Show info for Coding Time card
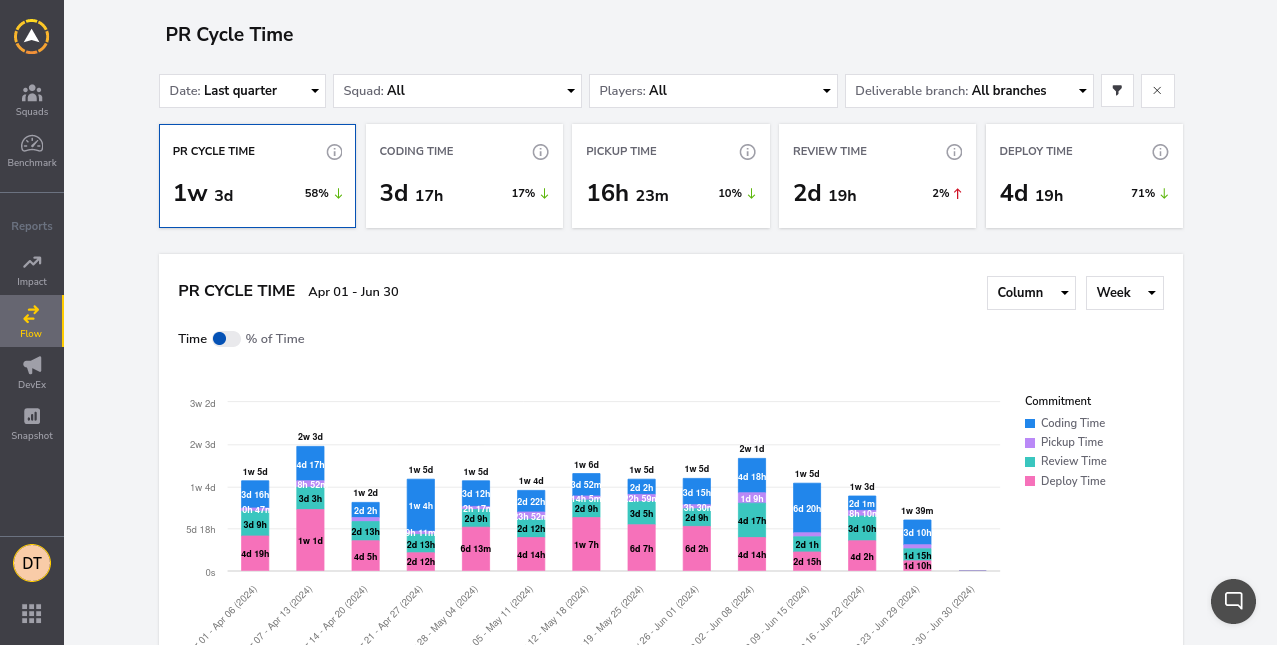The height and width of the screenshot is (645, 1277). [x=541, y=152]
